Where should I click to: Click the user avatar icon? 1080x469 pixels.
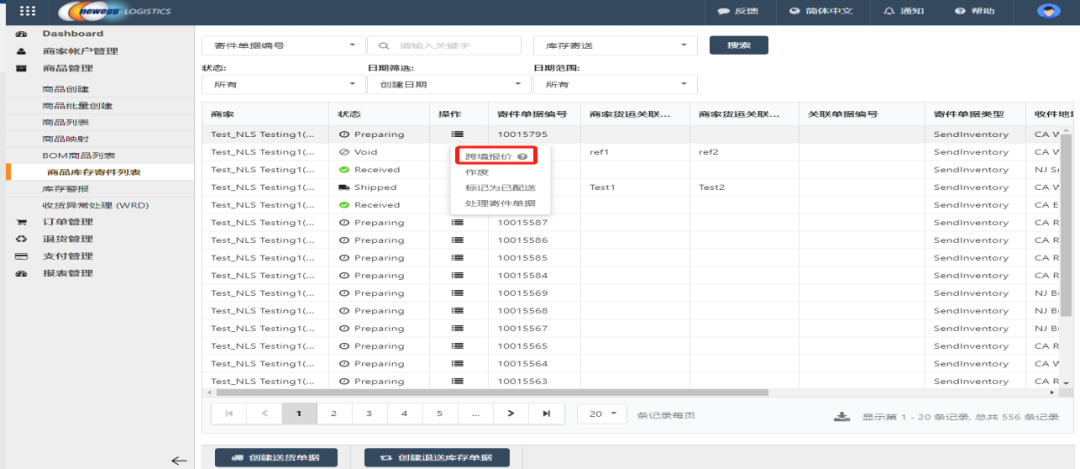coord(1048,11)
